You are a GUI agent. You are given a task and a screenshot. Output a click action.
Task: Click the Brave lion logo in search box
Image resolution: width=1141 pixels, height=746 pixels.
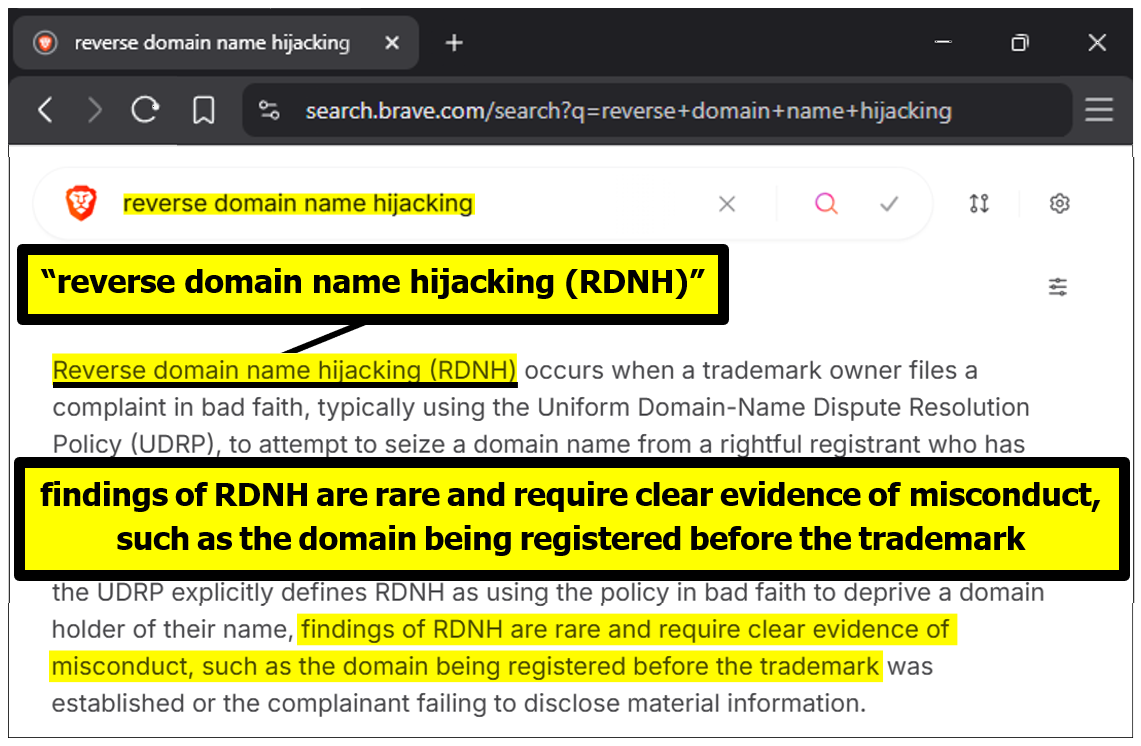(81, 204)
